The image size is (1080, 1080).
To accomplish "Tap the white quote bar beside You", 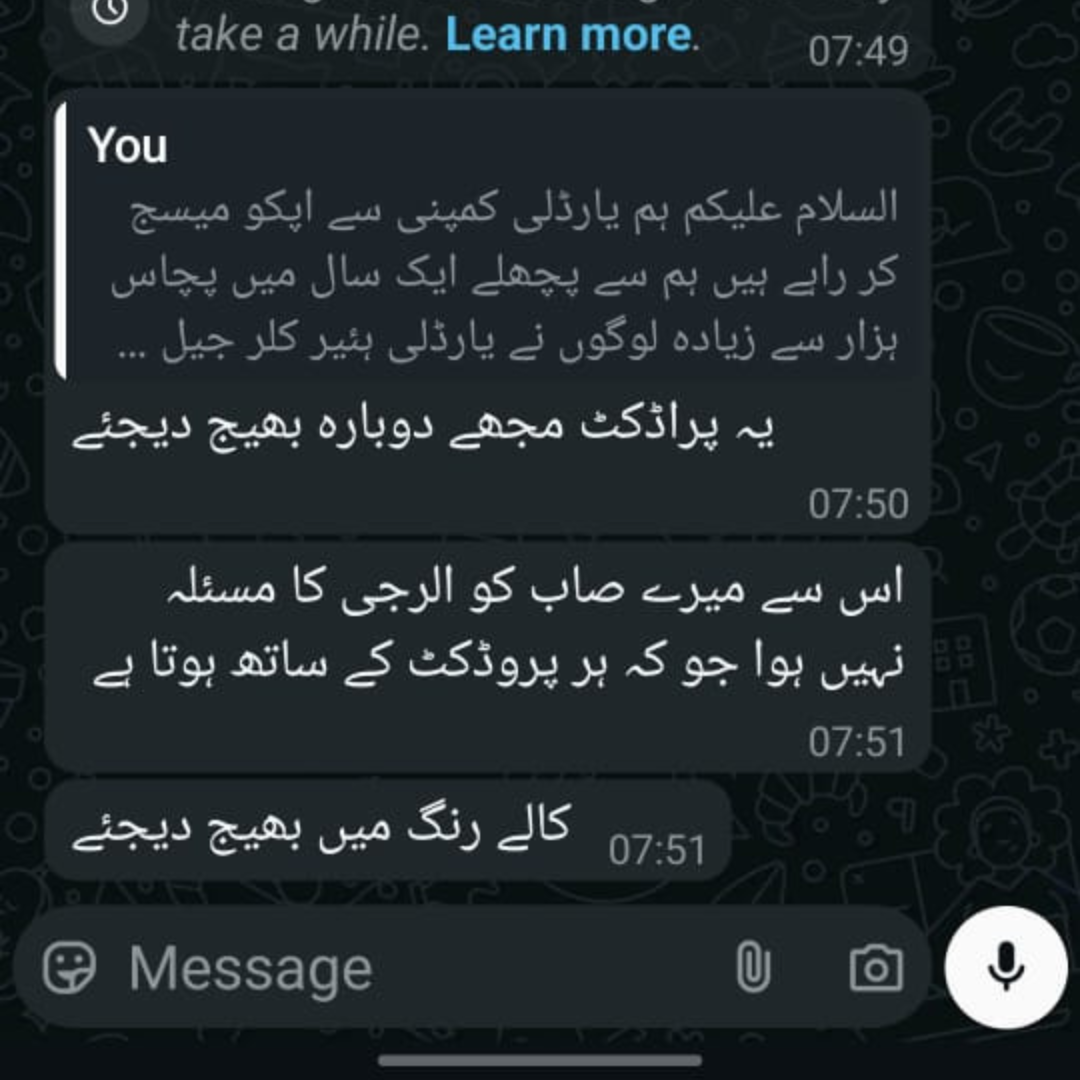I will pyautogui.click(x=61, y=239).
